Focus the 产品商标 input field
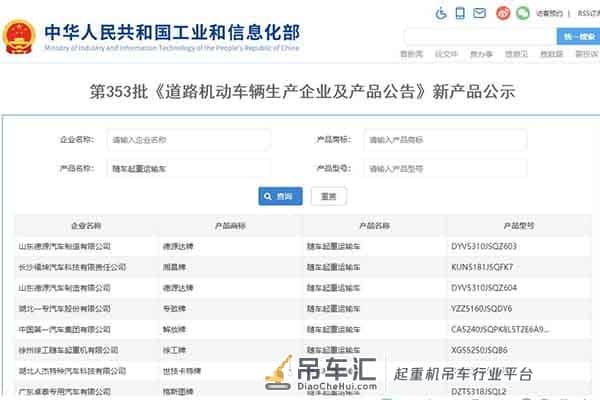Viewport: 600px width, 400px height. [445, 140]
